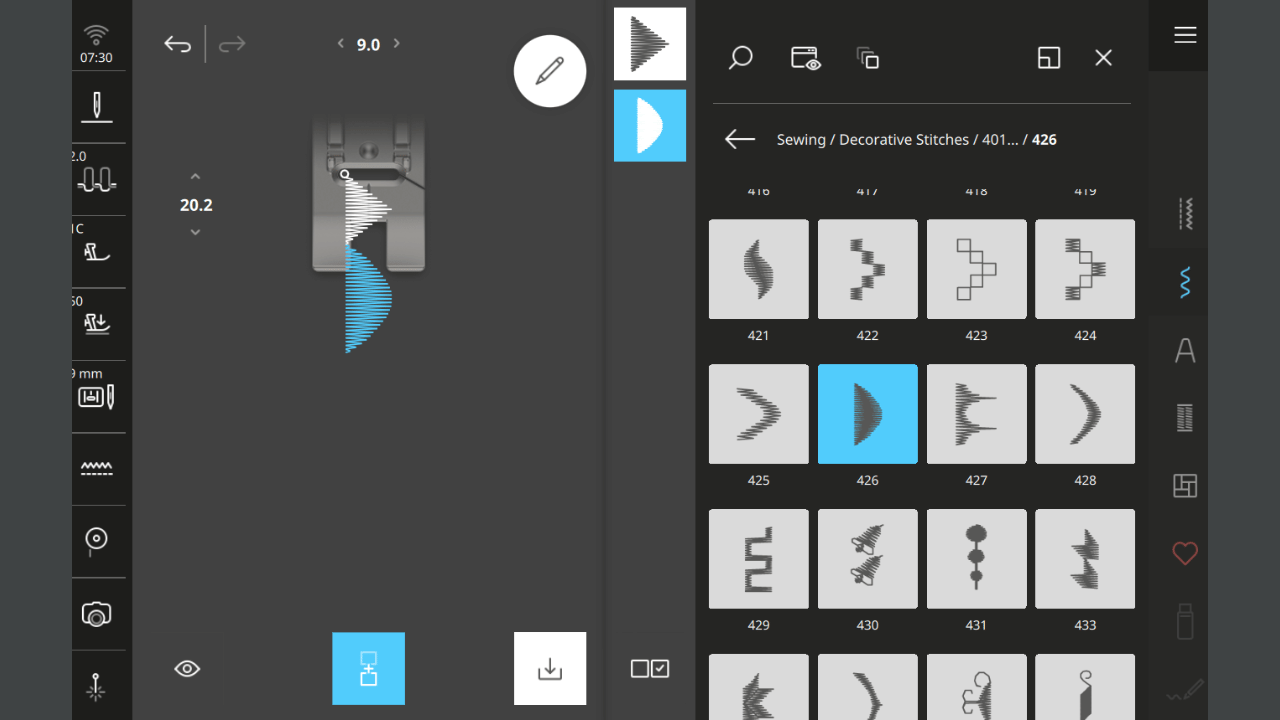Screen dimensions: 1280x720
Task: Switch to quilting stitches tab
Action: (x=1185, y=486)
